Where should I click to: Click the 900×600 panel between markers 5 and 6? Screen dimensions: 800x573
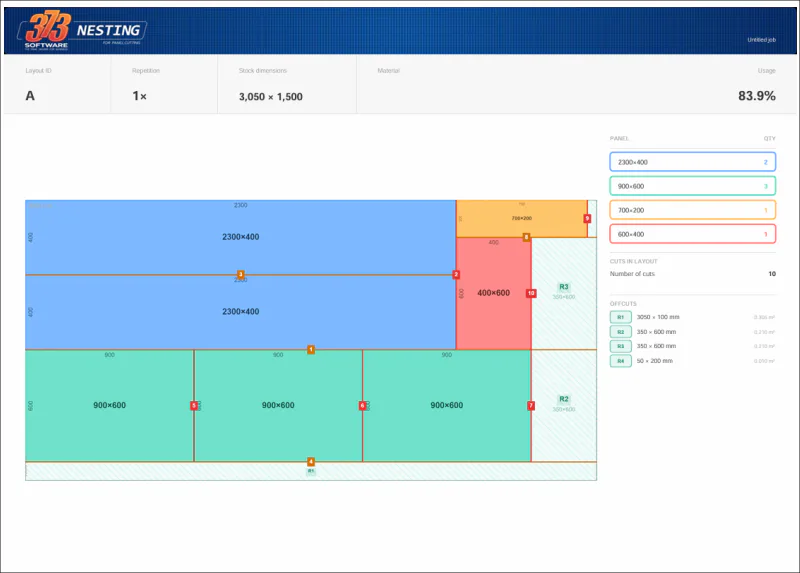tap(278, 406)
